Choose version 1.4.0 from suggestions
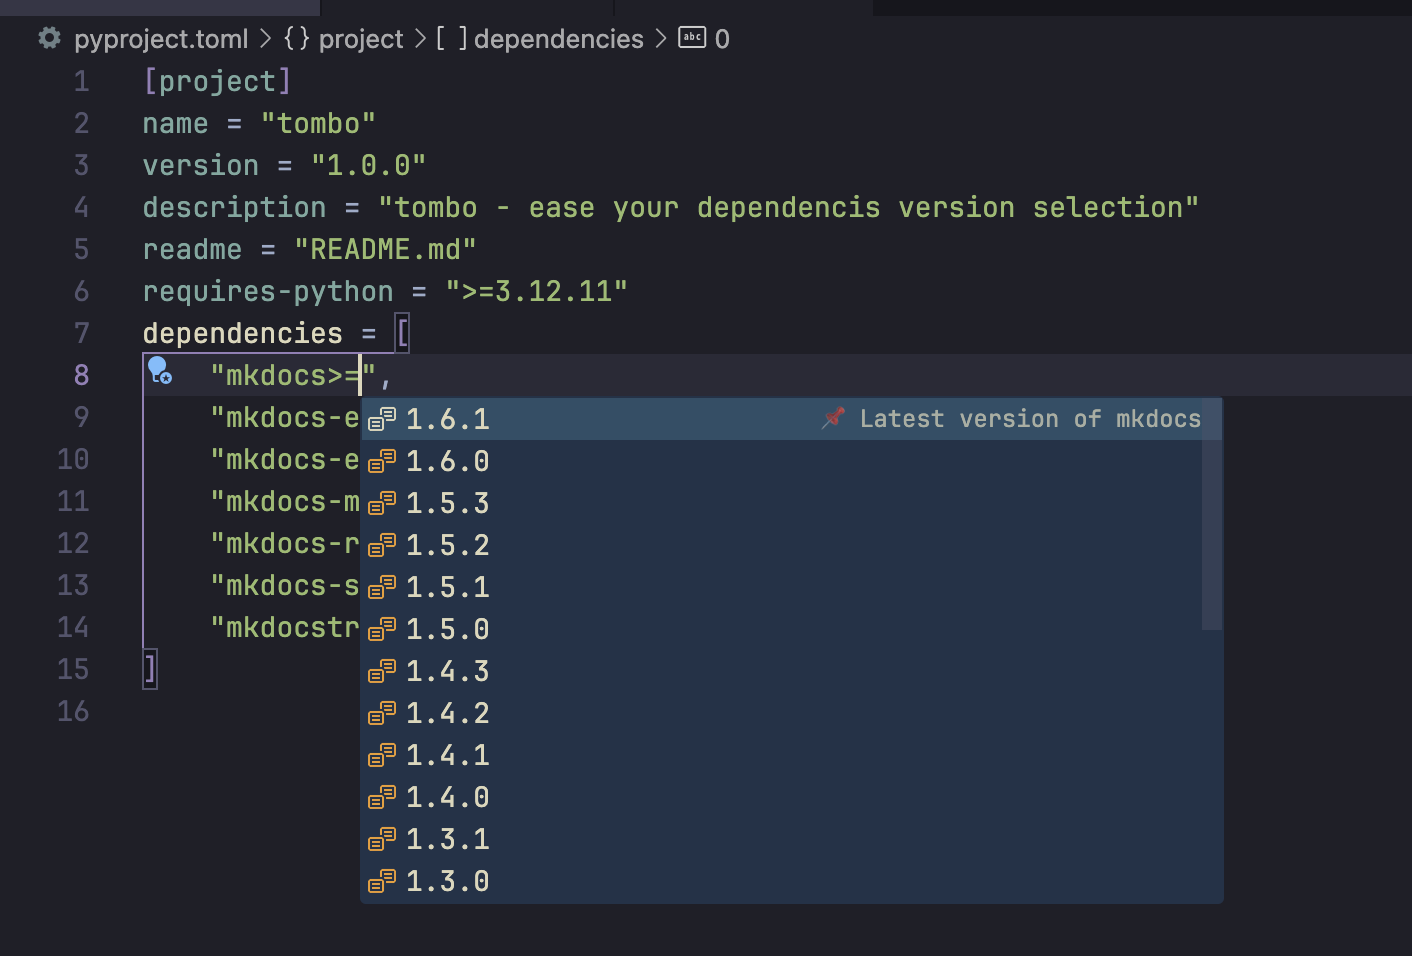The image size is (1412, 956). coord(791,797)
